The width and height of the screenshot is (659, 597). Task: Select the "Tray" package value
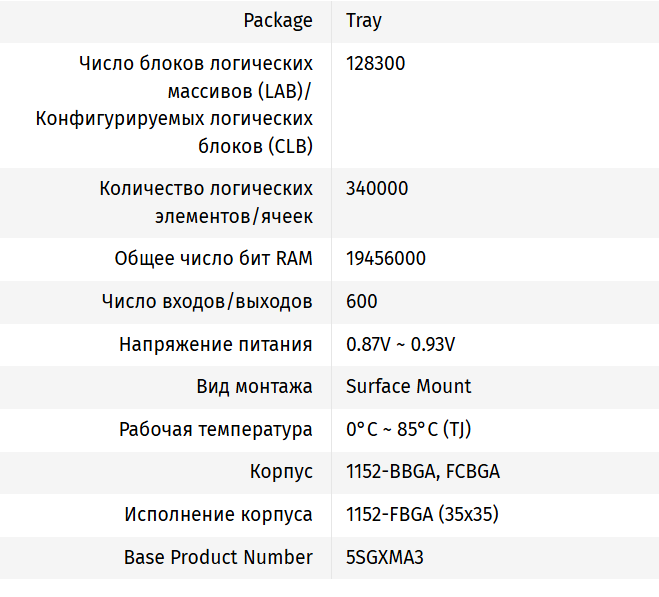click(x=364, y=21)
